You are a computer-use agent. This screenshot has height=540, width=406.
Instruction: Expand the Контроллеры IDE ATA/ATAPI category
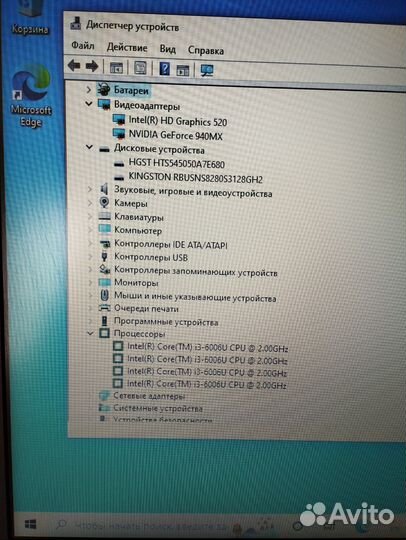point(90,243)
